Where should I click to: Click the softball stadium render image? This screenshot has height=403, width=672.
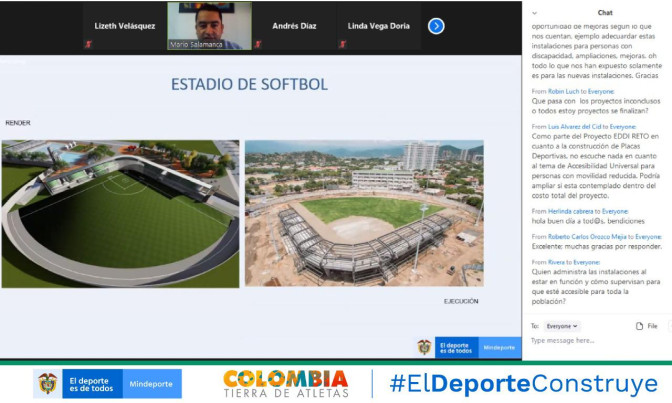pyautogui.click(x=120, y=214)
